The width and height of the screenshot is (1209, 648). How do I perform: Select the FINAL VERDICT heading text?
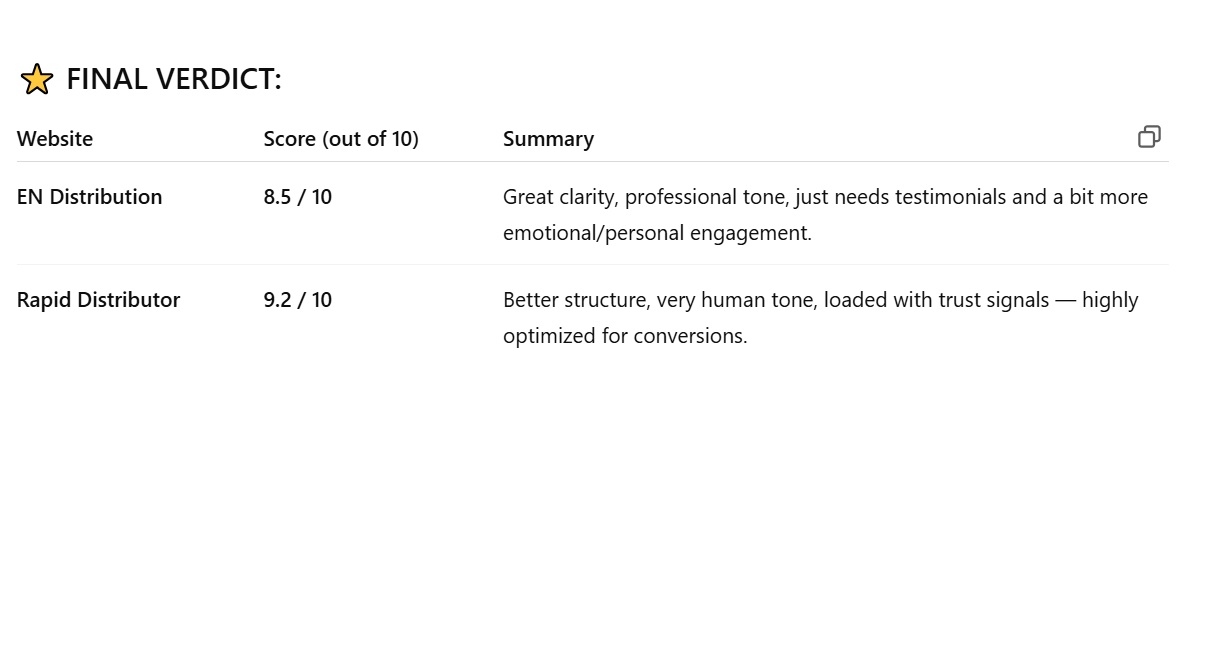coord(174,79)
